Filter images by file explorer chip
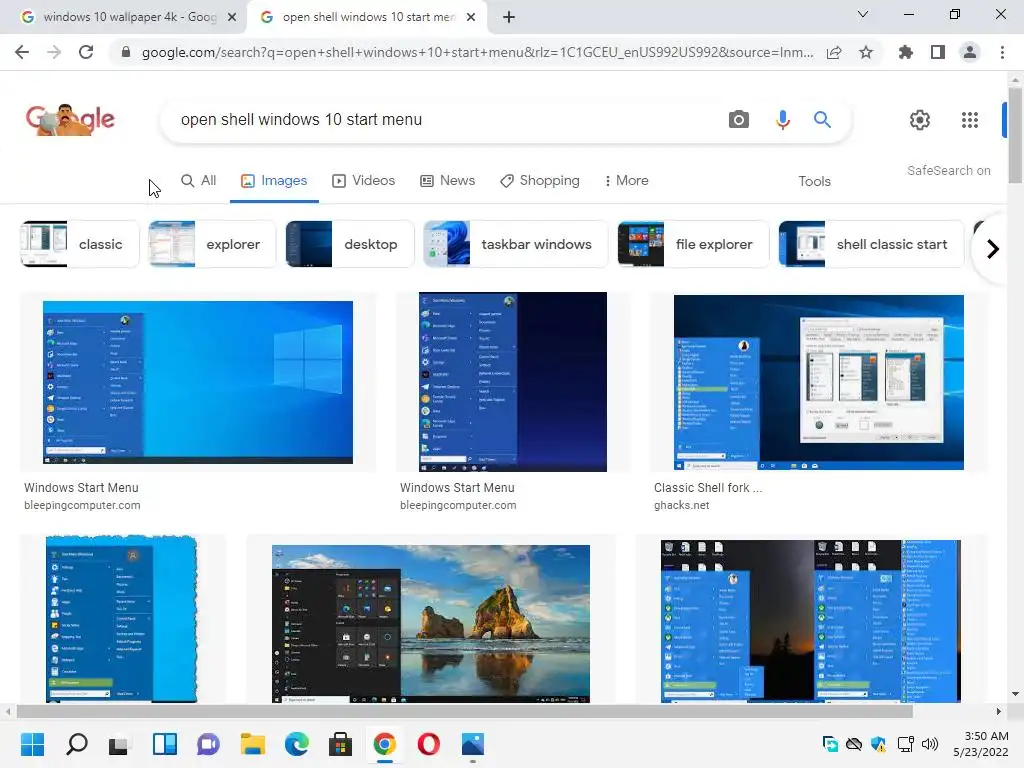The image size is (1024, 768). pyautogui.click(x=693, y=244)
